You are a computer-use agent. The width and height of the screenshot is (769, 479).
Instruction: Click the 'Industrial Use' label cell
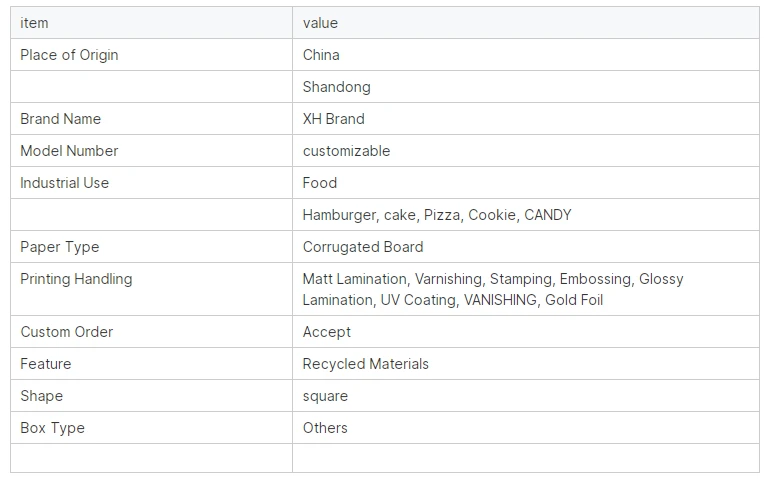[152, 183]
